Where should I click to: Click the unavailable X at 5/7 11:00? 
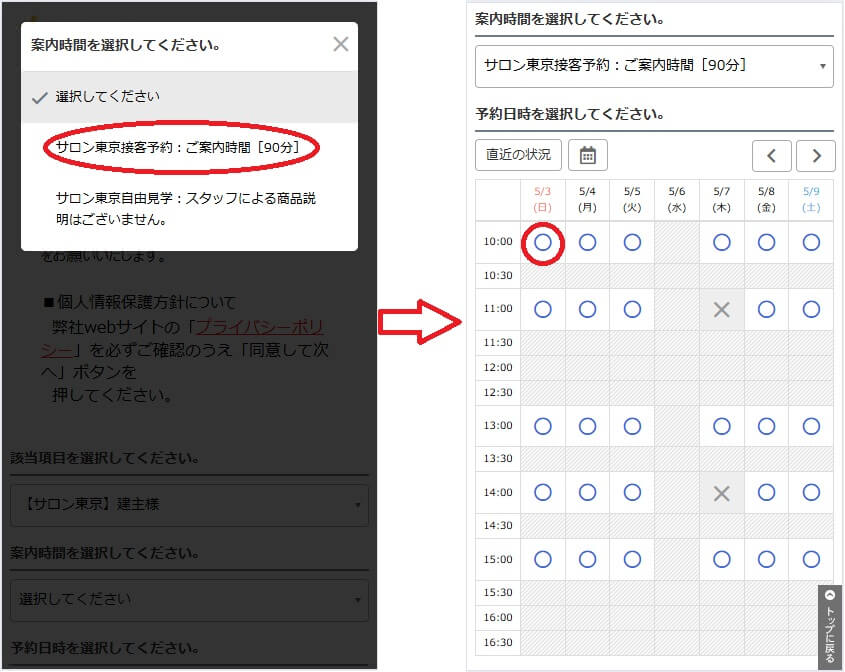(x=721, y=310)
